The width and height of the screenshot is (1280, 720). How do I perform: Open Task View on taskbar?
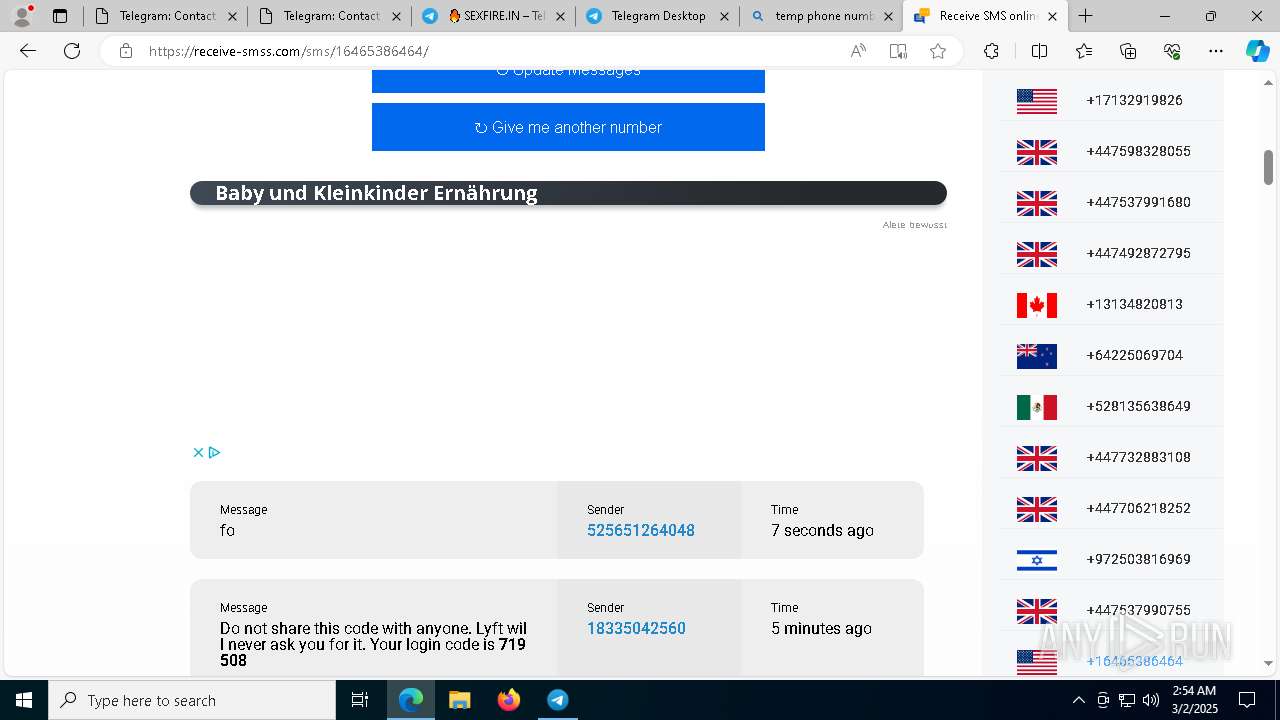360,700
